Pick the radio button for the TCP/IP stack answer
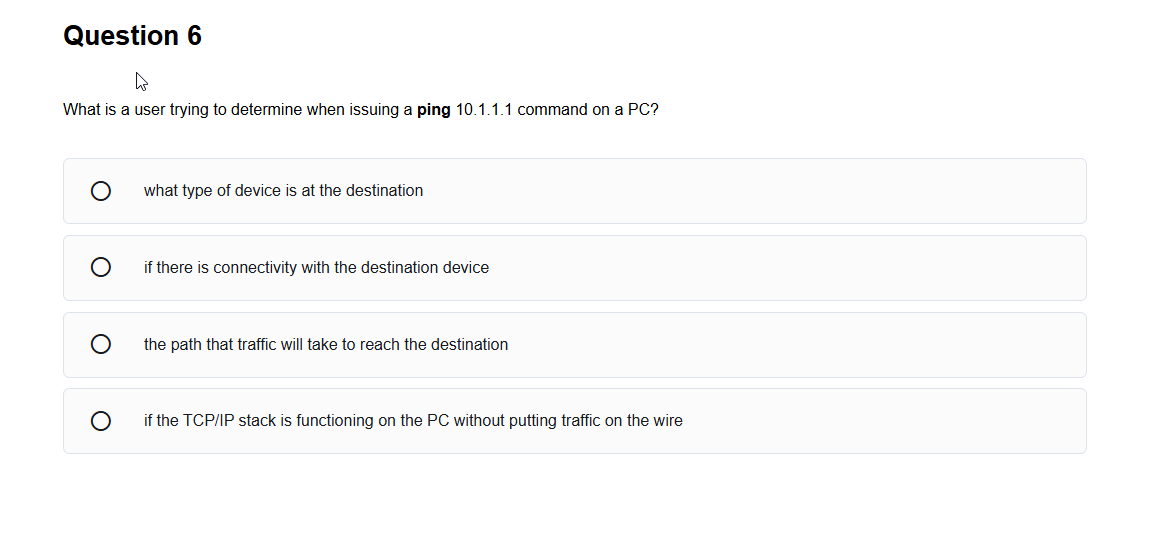 click(x=101, y=421)
